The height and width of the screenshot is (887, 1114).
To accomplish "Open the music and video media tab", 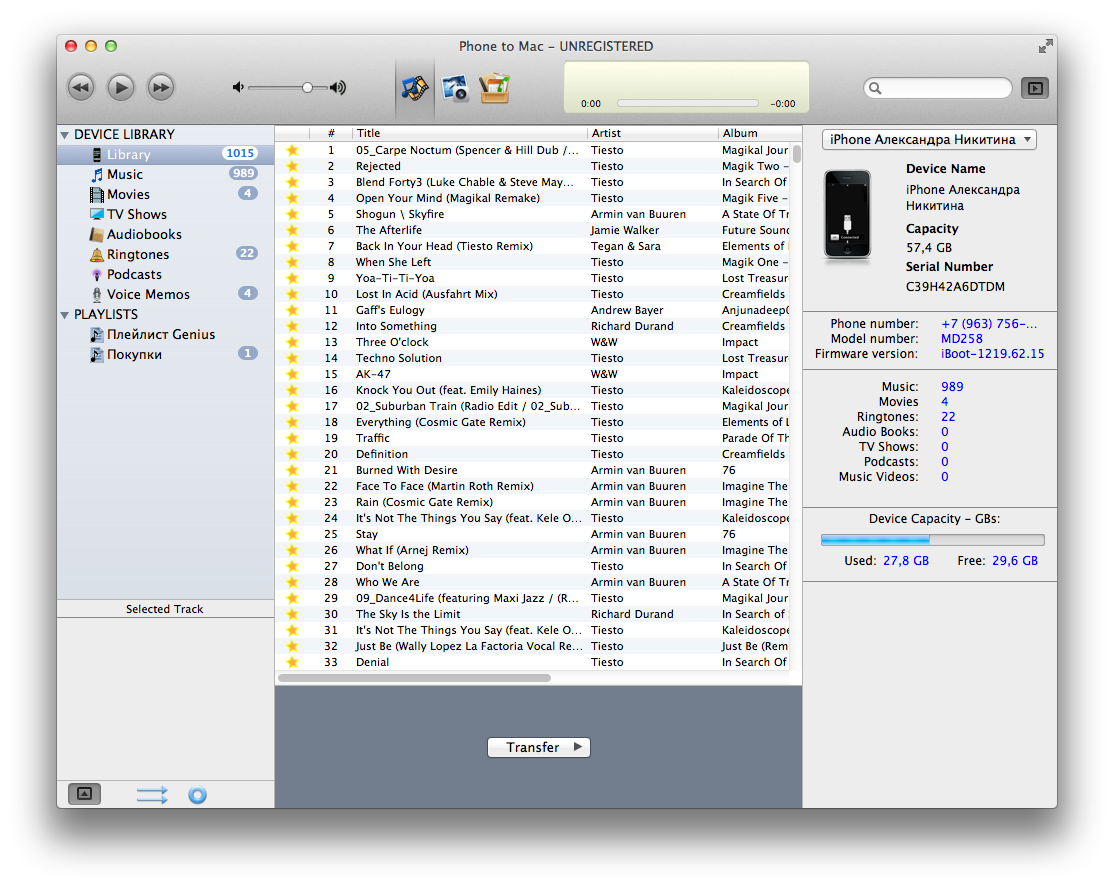I will click(x=415, y=88).
